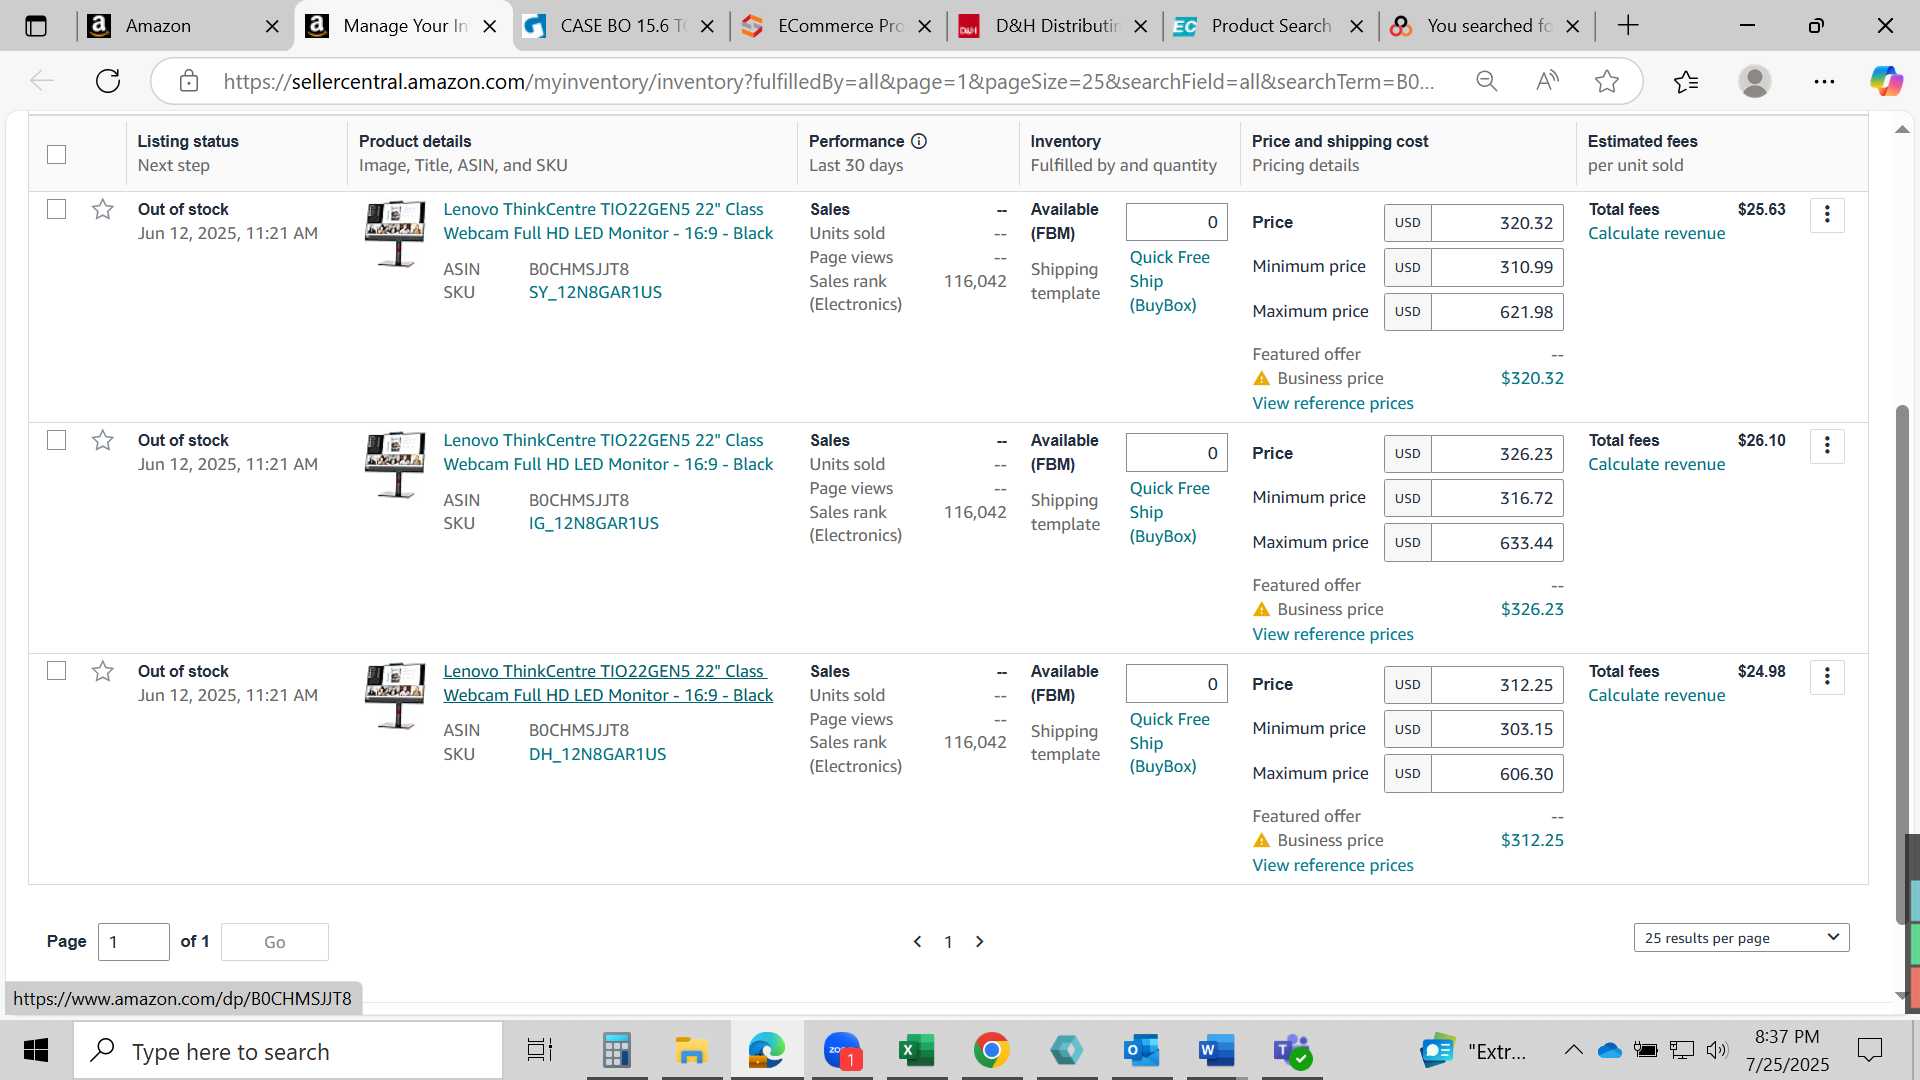Viewport: 1920px width, 1080px height.
Task: Add page to favorites star
Action: tap(1607, 81)
